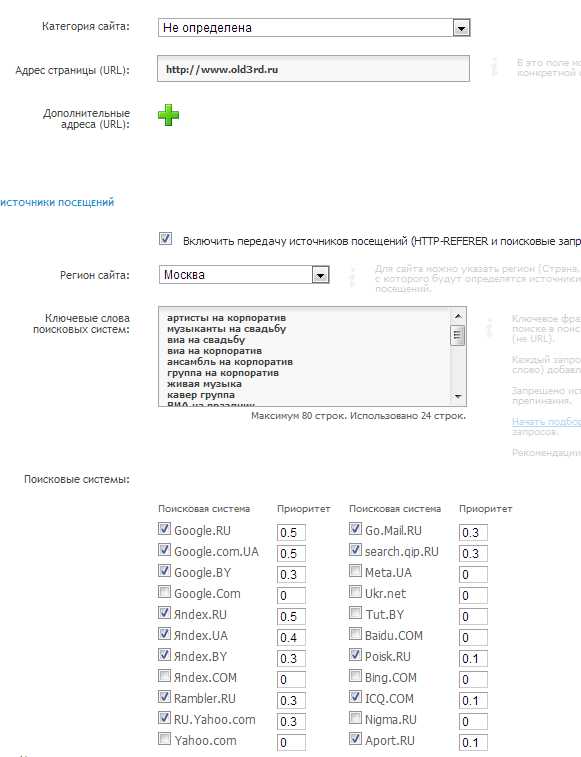Click the page URL input field
The height and width of the screenshot is (757, 581).
click(x=313, y=69)
